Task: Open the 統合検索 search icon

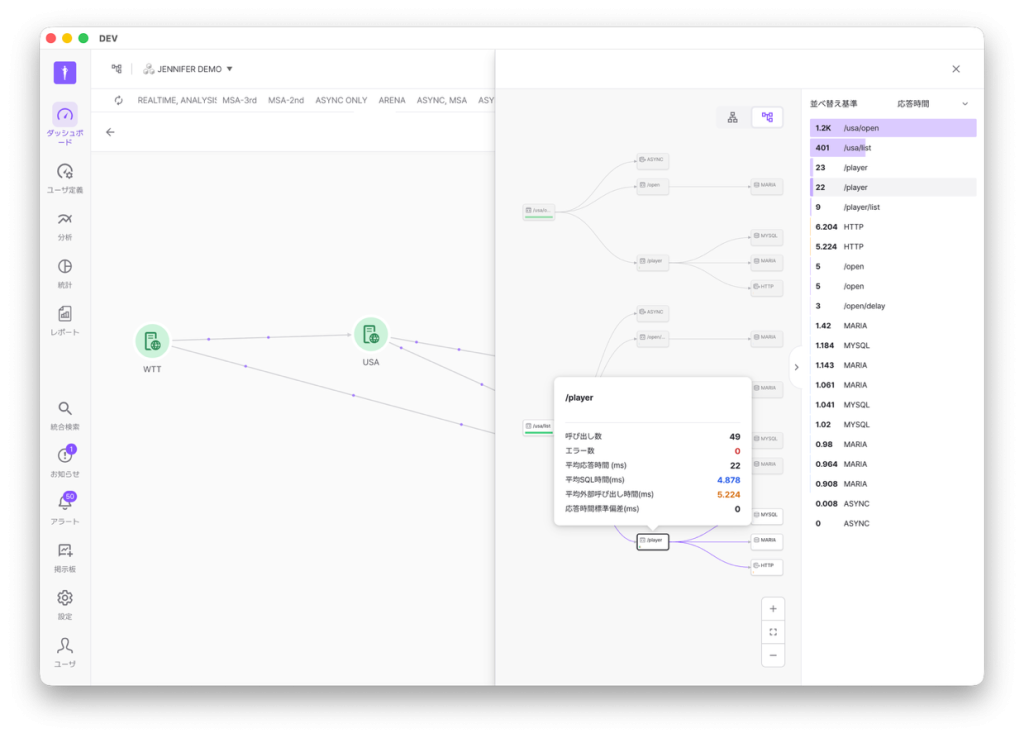Action: (x=64, y=409)
